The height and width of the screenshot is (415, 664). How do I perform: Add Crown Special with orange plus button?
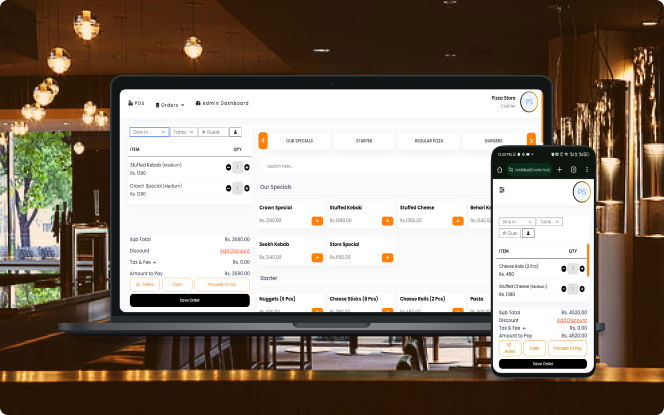click(x=317, y=220)
